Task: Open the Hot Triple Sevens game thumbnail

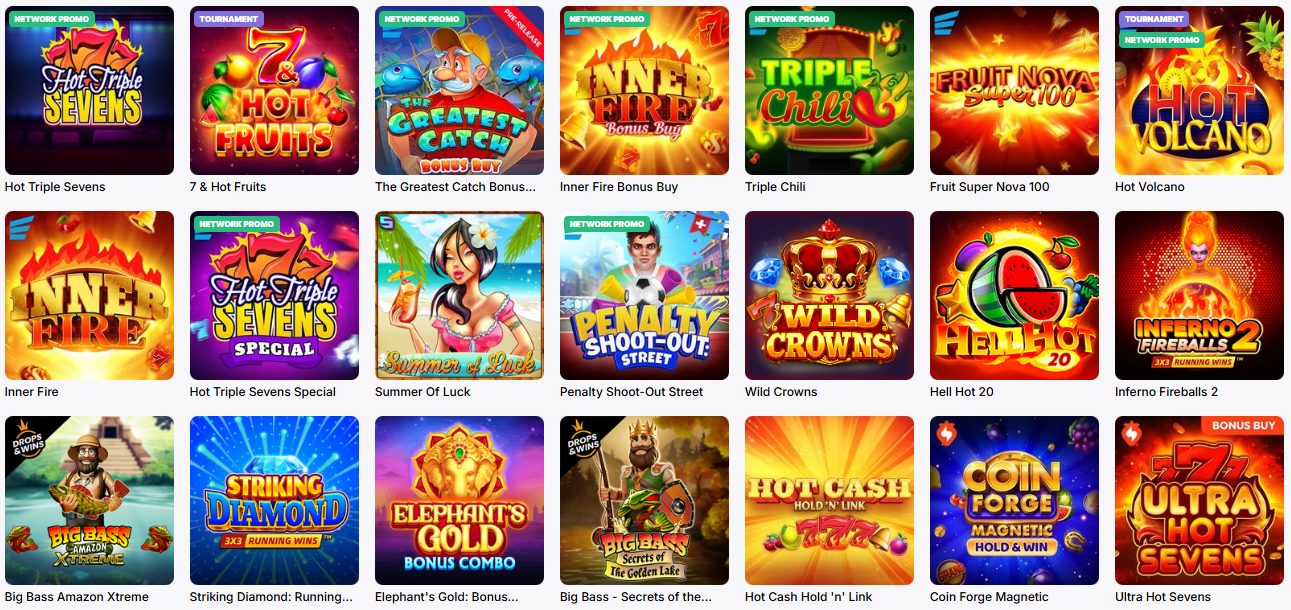Action: [x=89, y=91]
